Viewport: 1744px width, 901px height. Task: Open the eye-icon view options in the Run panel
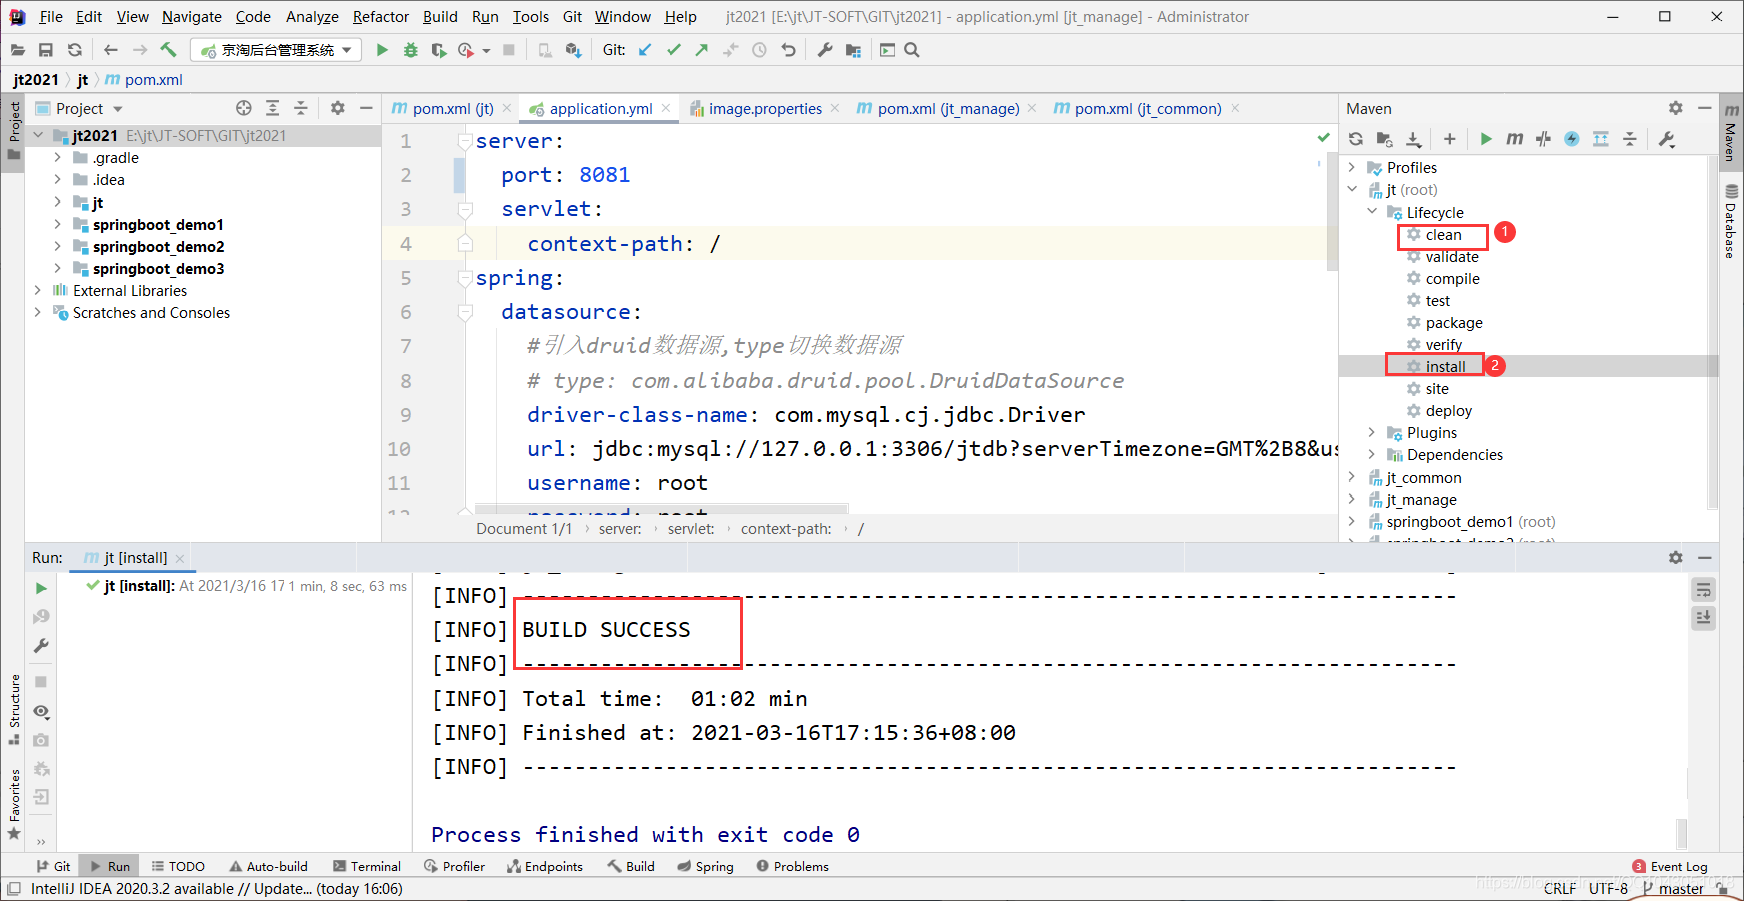coord(41,711)
